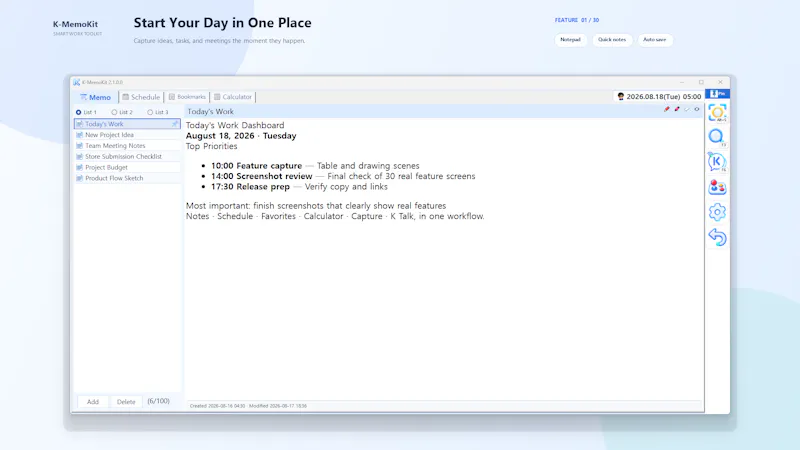
Task: Minimize the K-MemoKit window
Action: tap(682, 82)
